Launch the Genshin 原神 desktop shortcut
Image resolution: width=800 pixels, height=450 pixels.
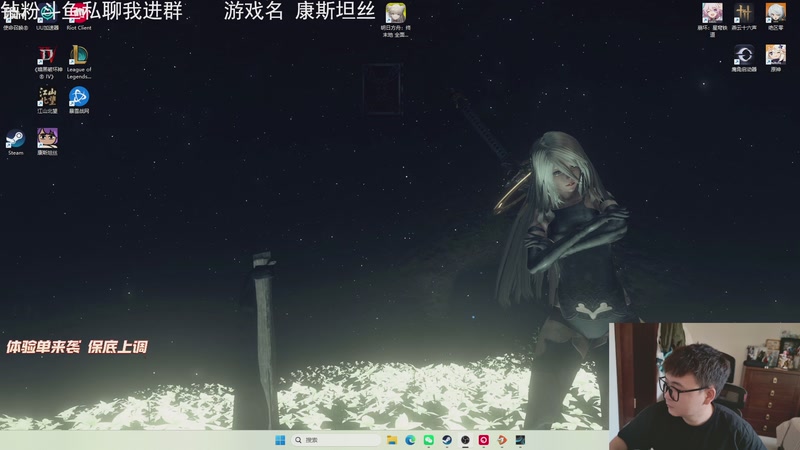(x=776, y=59)
